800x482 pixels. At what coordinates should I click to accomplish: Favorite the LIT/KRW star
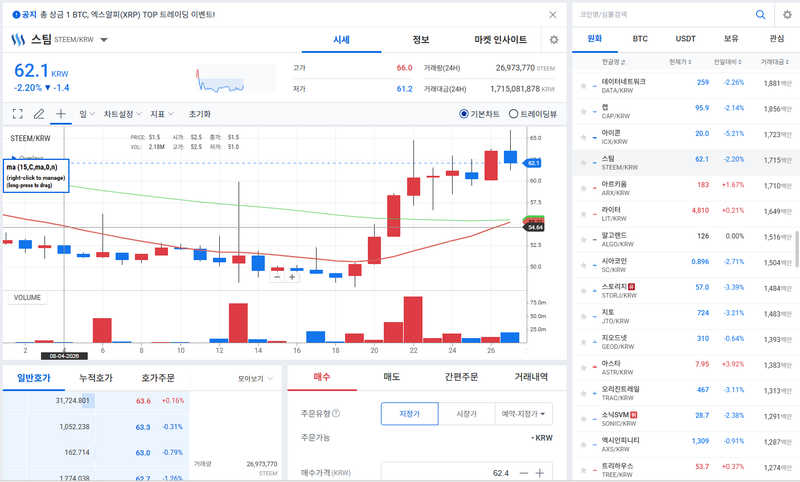point(583,214)
